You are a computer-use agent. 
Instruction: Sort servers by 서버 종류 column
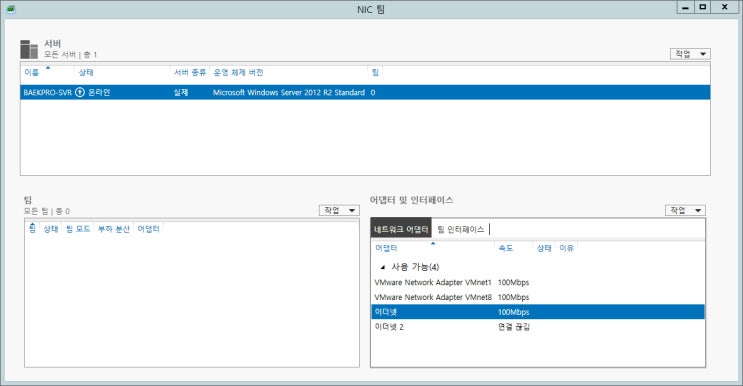coord(190,72)
